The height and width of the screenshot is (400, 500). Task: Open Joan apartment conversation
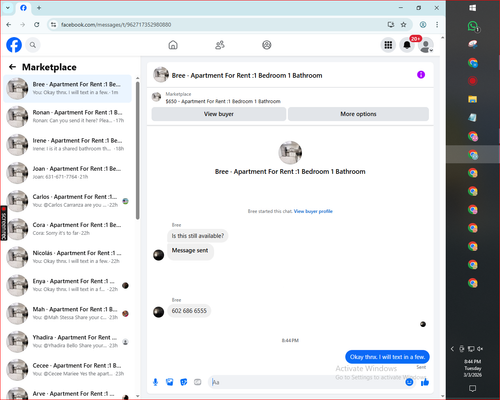tap(68, 173)
